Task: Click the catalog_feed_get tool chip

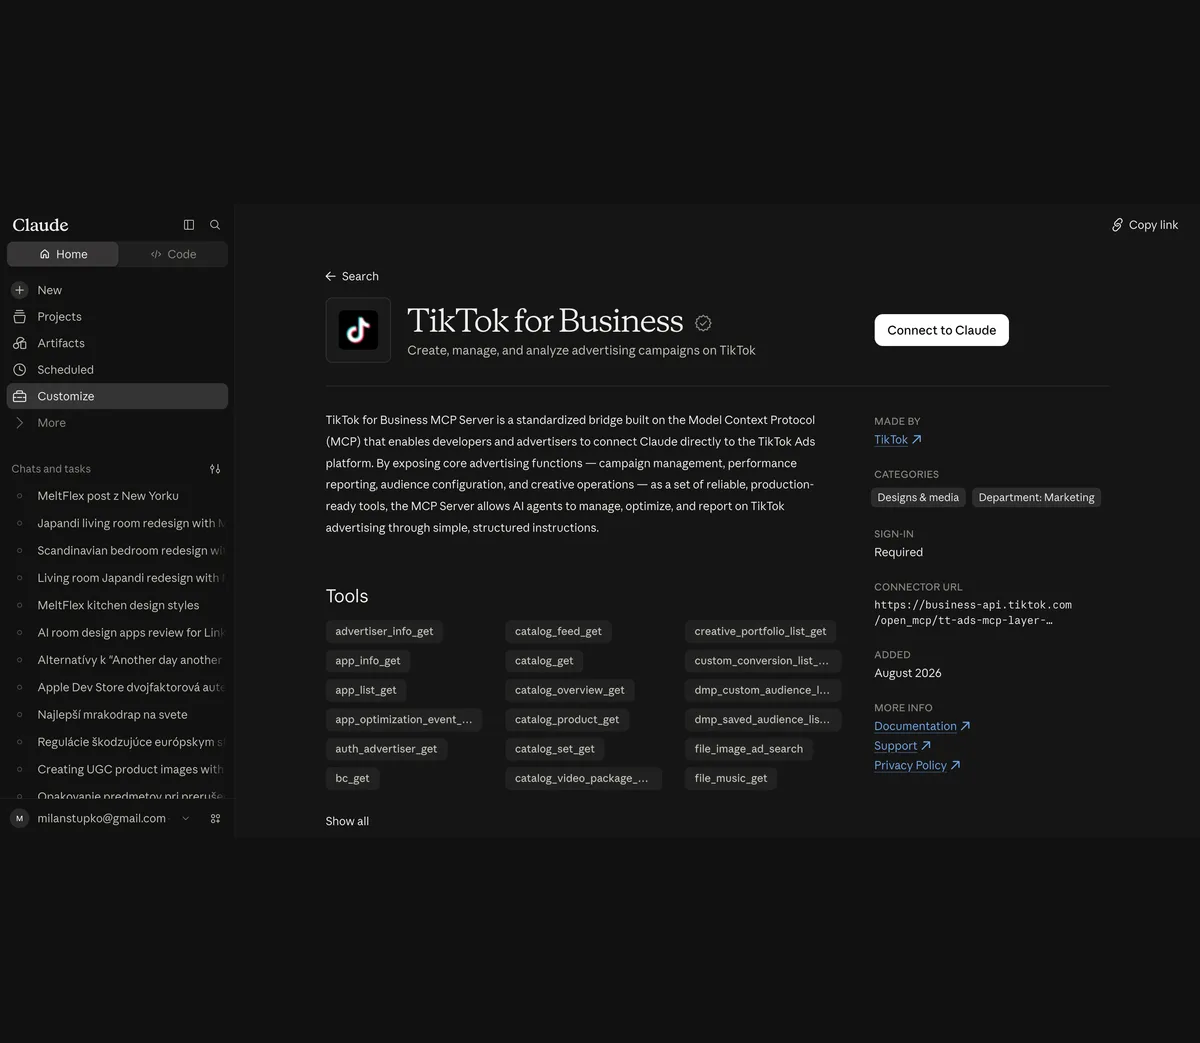Action: [x=558, y=632]
